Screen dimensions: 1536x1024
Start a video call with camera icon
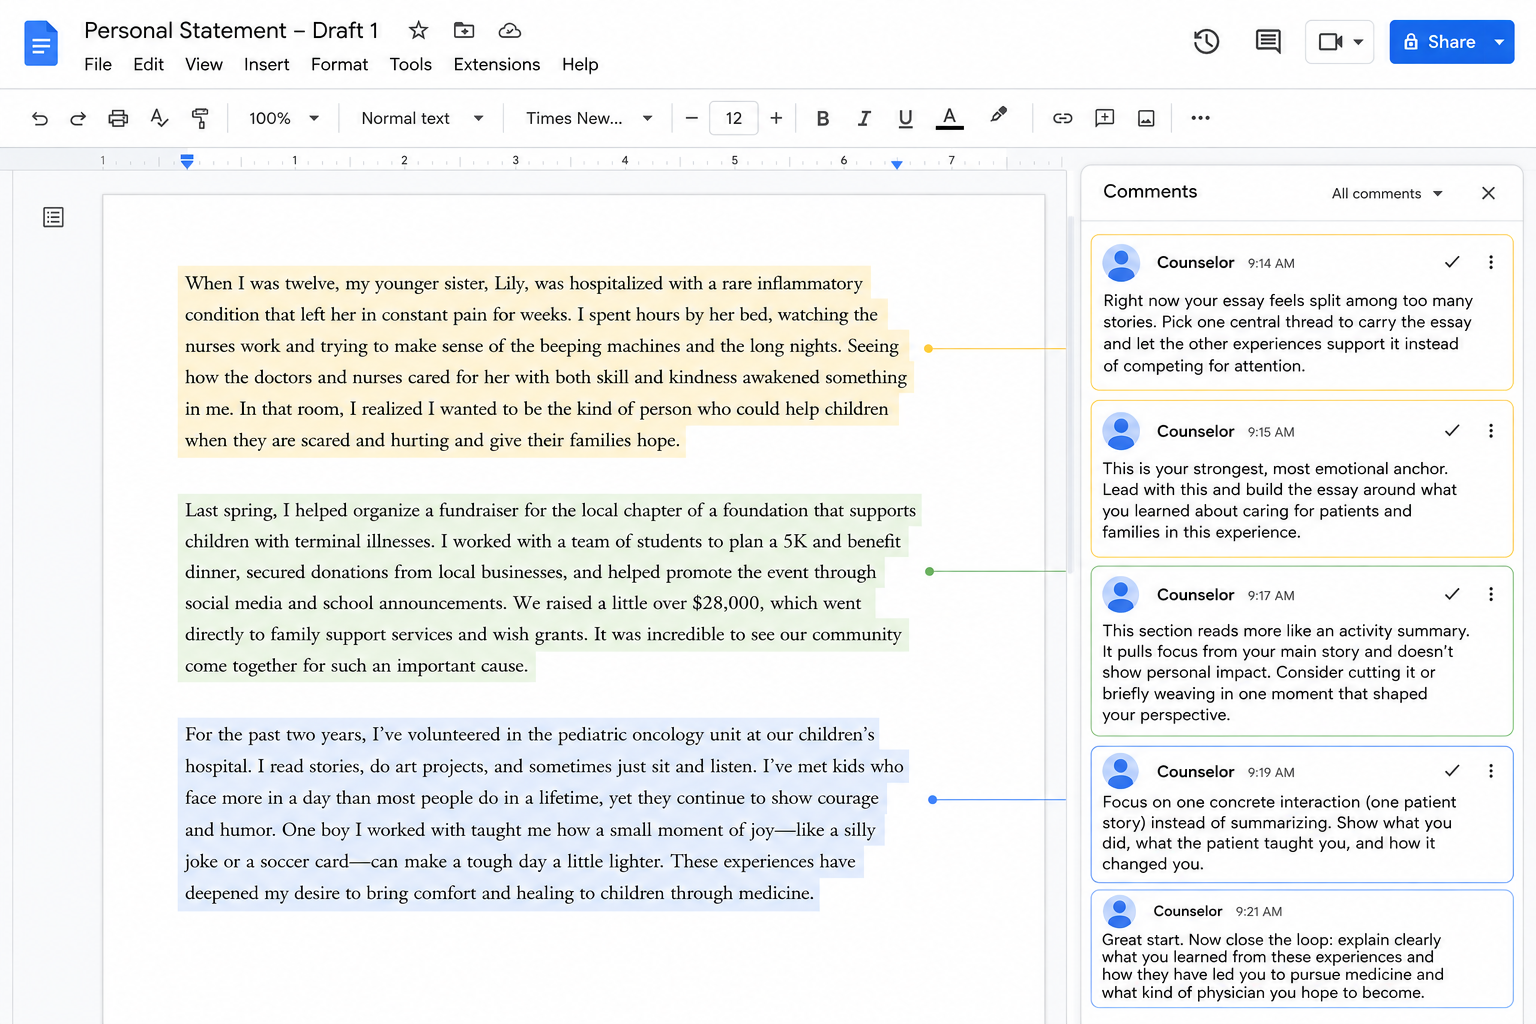tap(1330, 42)
